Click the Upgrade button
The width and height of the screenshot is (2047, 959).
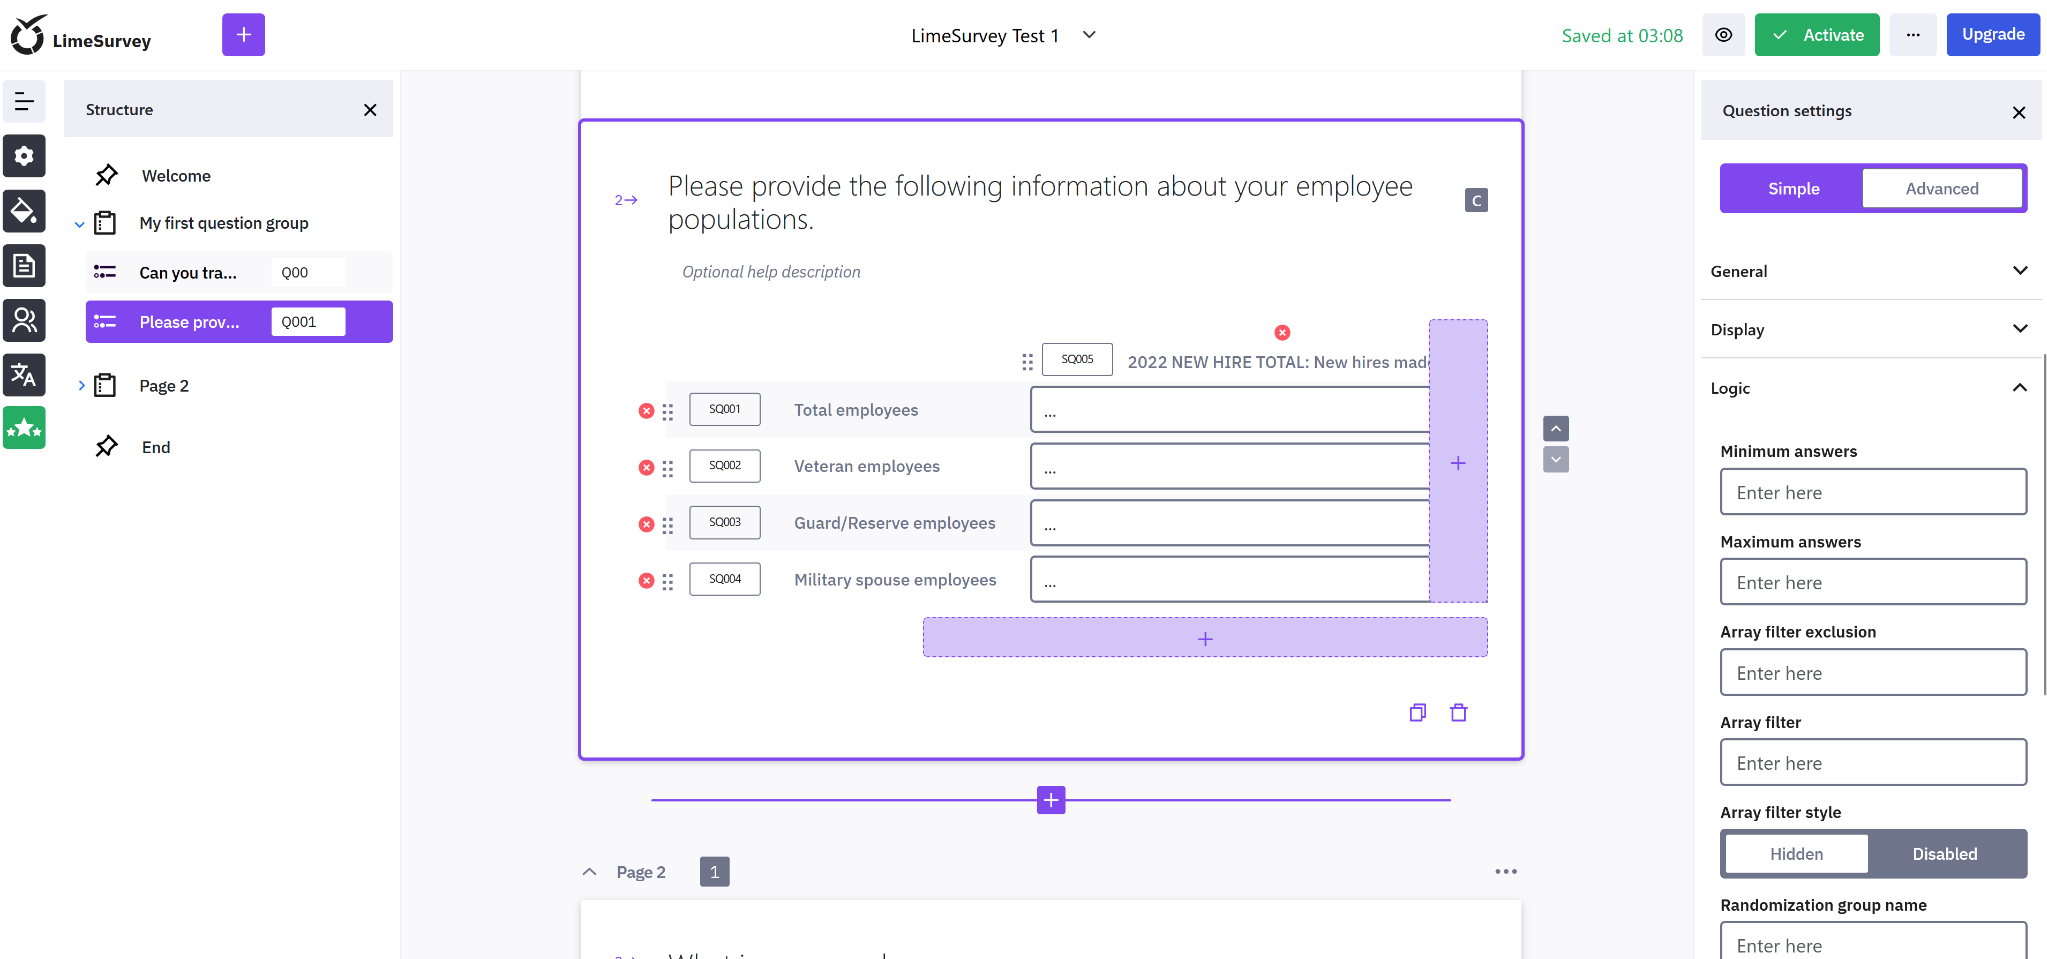pyautogui.click(x=1992, y=35)
